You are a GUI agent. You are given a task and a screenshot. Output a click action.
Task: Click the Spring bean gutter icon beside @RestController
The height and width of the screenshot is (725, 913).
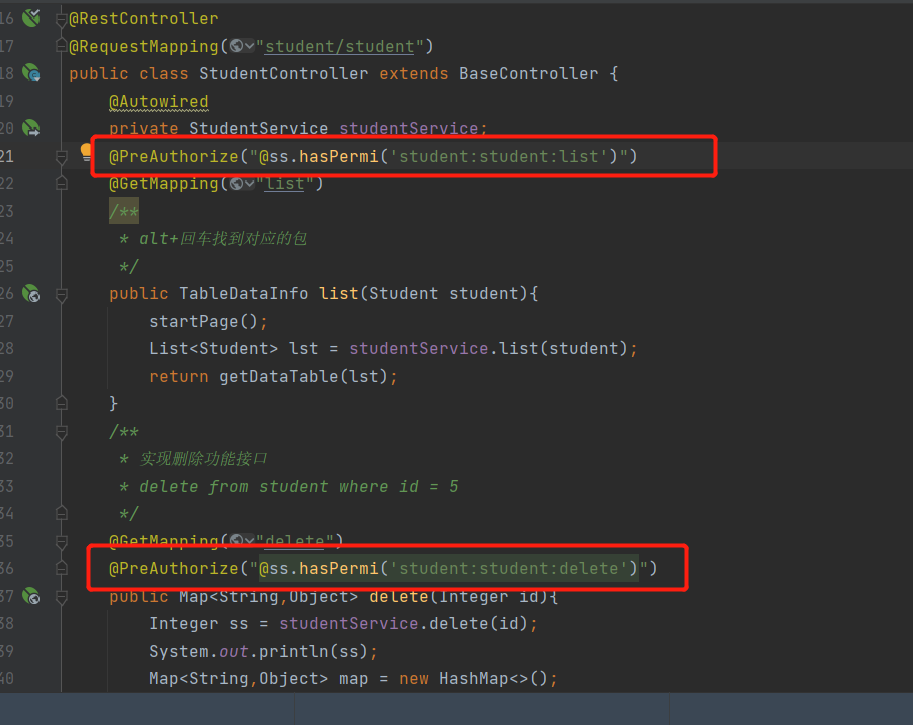(31, 18)
